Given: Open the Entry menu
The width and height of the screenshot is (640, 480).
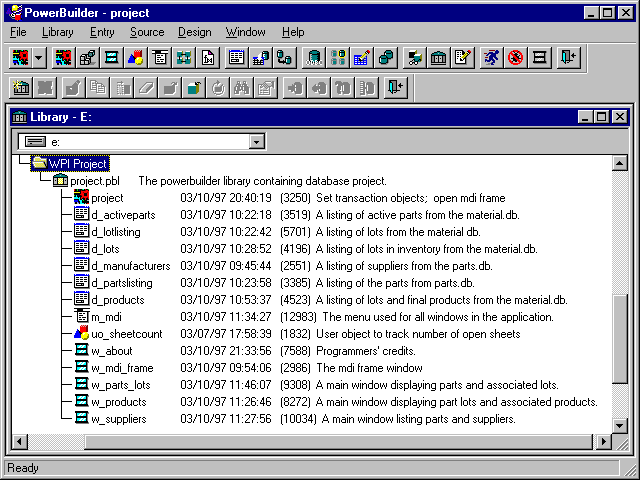Looking at the screenshot, I should (x=102, y=32).
